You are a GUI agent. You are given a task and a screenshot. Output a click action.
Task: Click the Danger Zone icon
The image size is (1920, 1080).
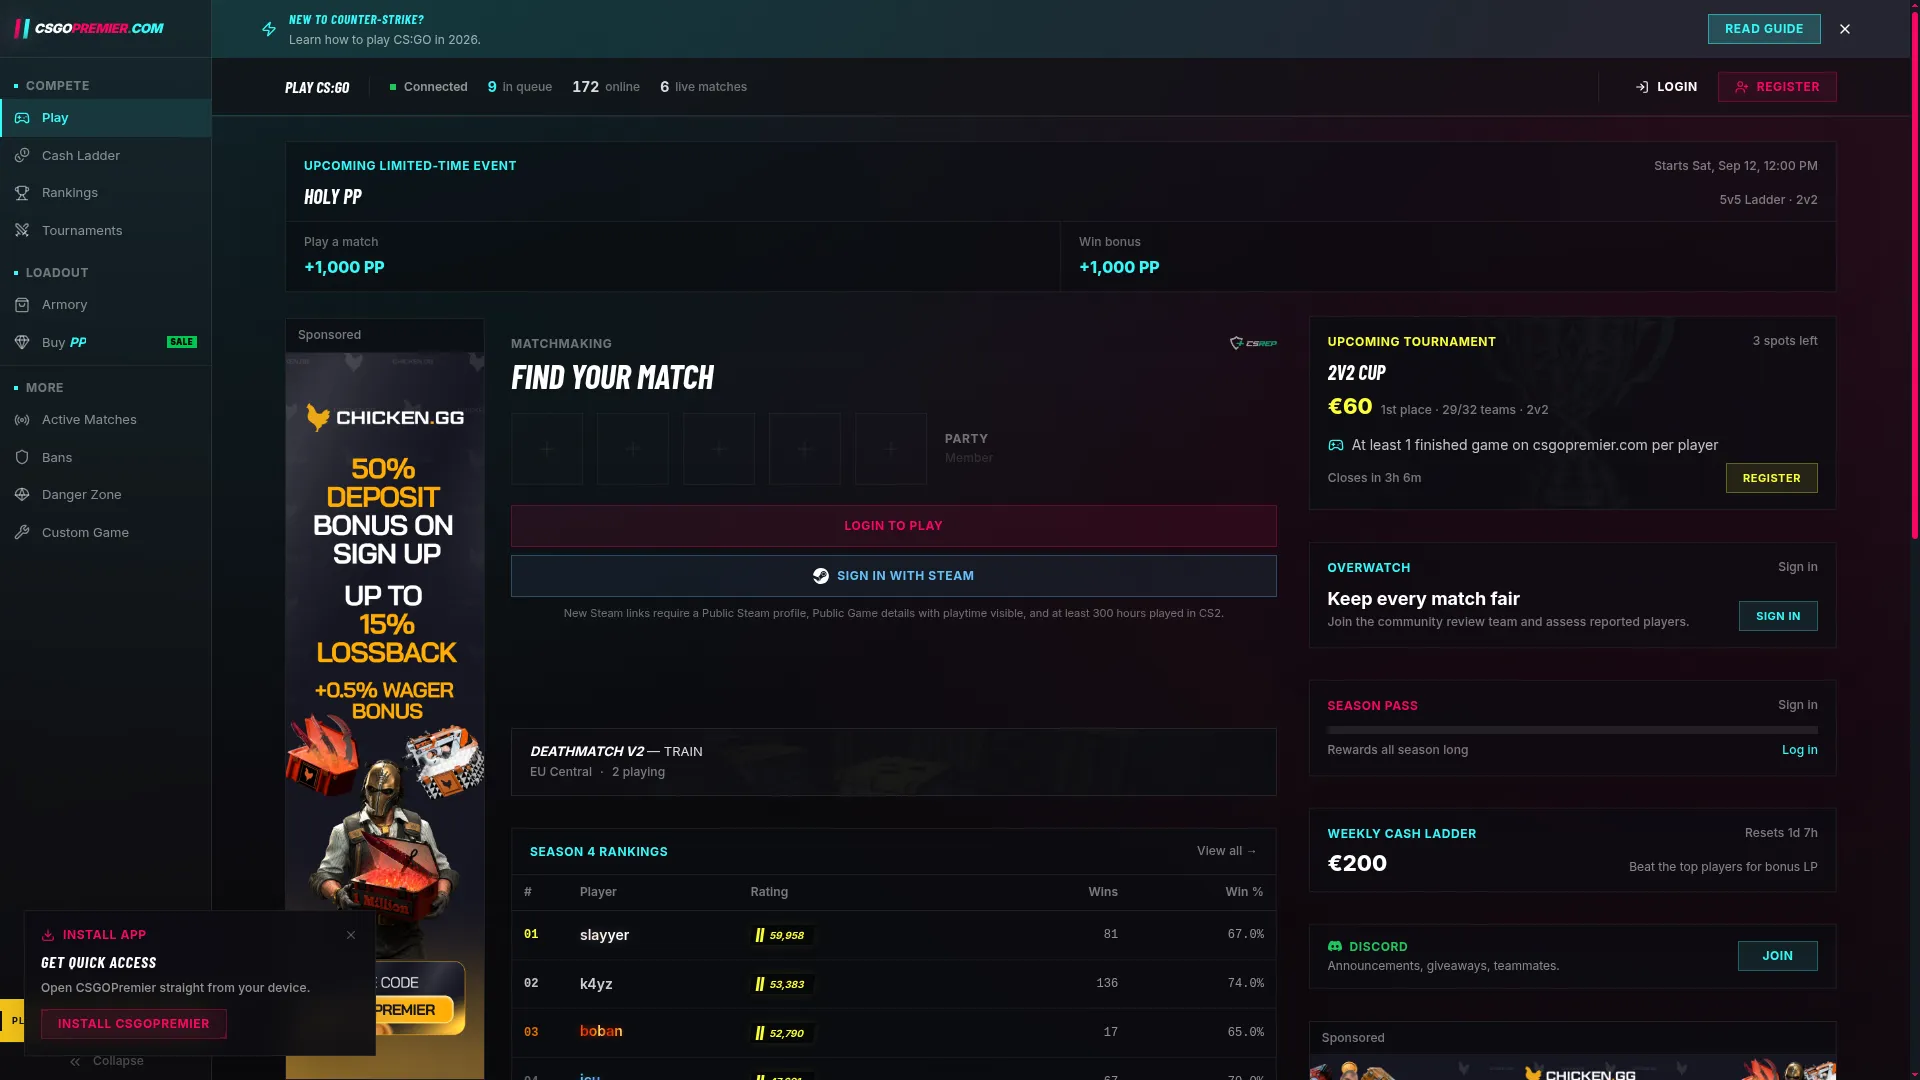(x=22, y=495)
